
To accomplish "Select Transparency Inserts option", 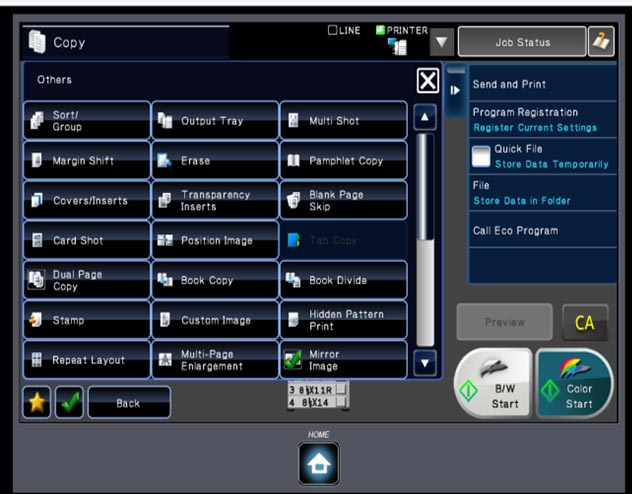I will pyautogui.click(x=215, y=200).
